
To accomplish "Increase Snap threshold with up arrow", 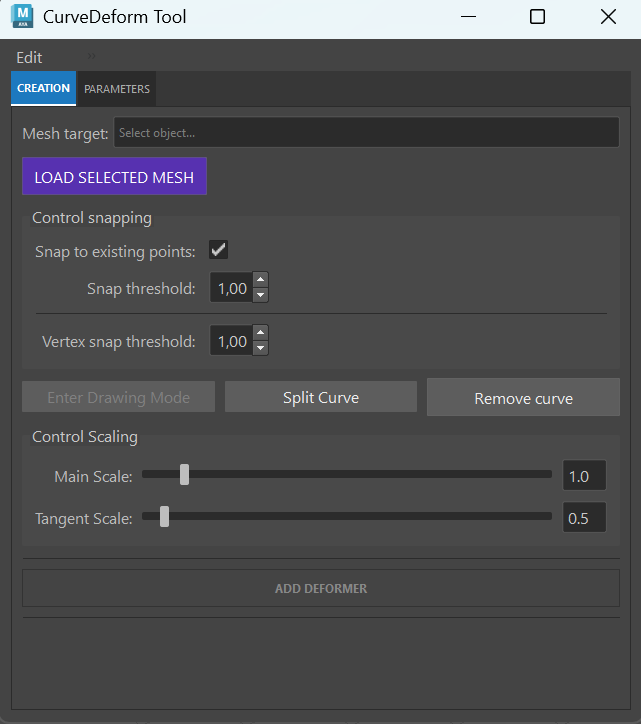I will (260, 279).
